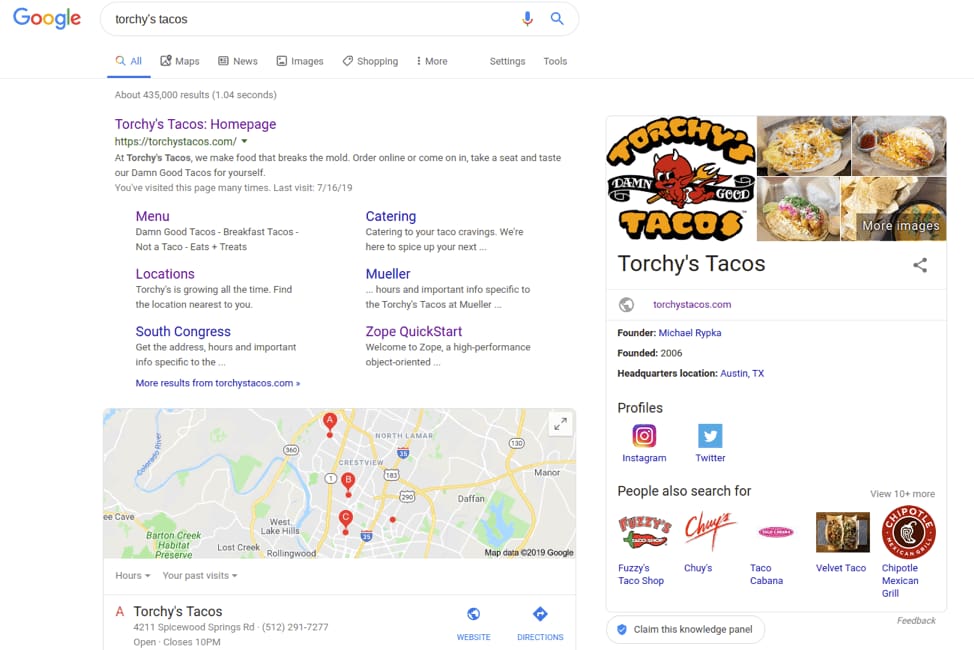Screen dimensions: 974x650
Task: Open the Twitter profile icon
Action: (710, 436)
